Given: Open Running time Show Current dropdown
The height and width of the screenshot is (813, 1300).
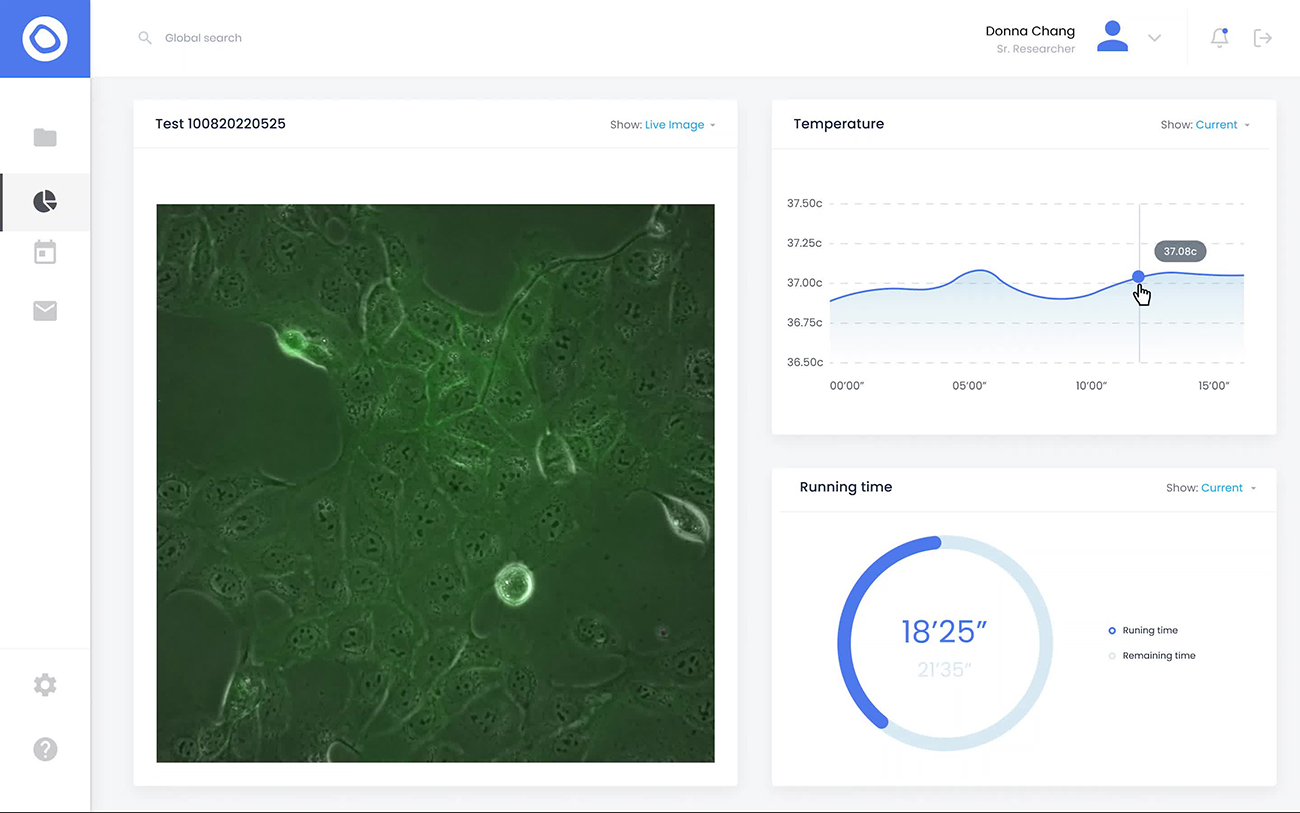Looking at the screenshot, I should click(x=1211, y=488).
